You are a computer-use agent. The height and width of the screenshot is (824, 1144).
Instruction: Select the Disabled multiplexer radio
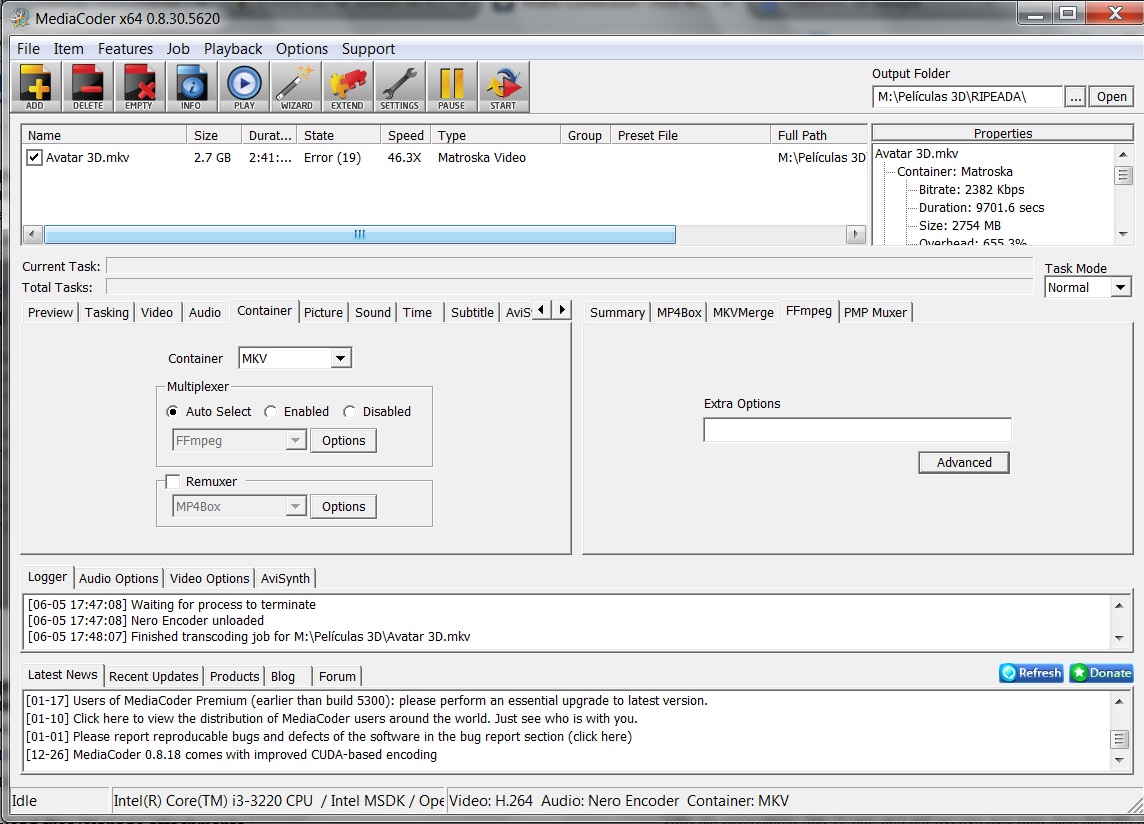349,412
